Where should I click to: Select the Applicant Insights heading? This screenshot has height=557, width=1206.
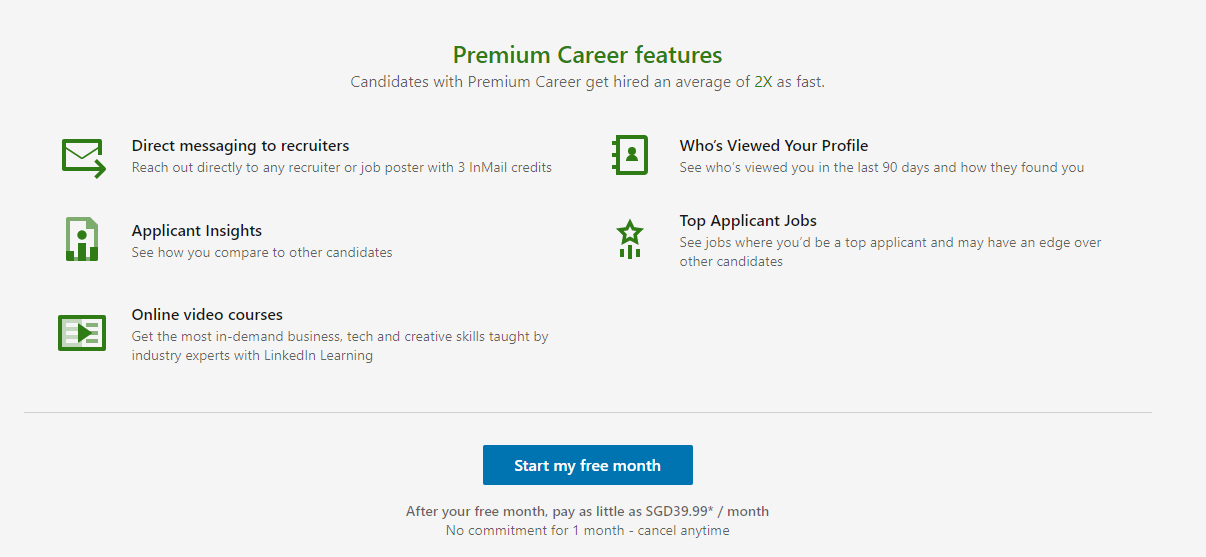(197, 231)
